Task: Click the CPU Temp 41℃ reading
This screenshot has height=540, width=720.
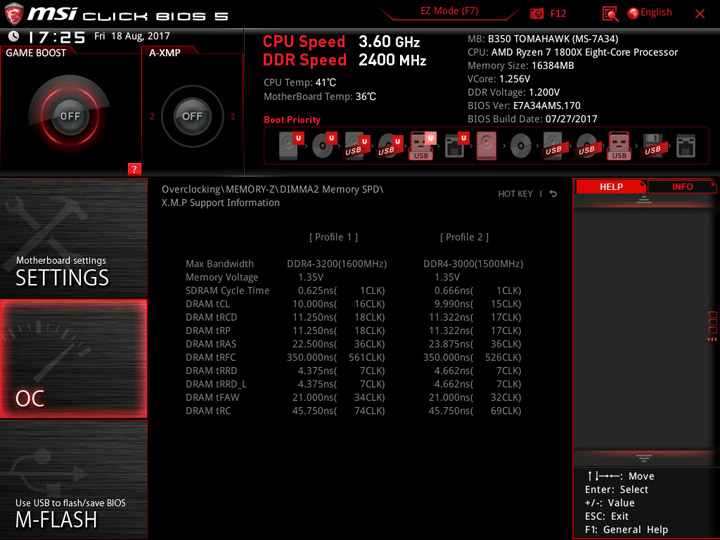Action: point(300,83)
